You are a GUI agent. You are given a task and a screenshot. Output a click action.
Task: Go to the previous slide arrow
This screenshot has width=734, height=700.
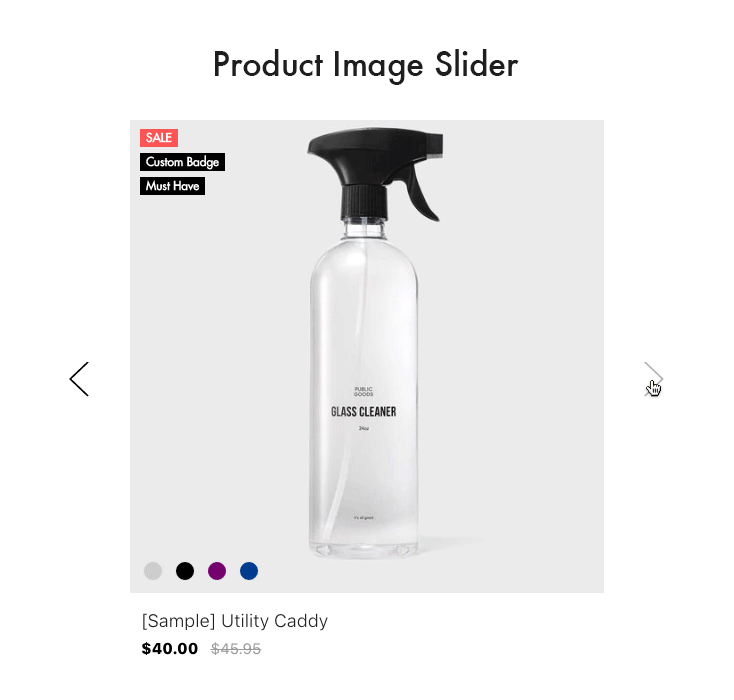tap(79, 379)
